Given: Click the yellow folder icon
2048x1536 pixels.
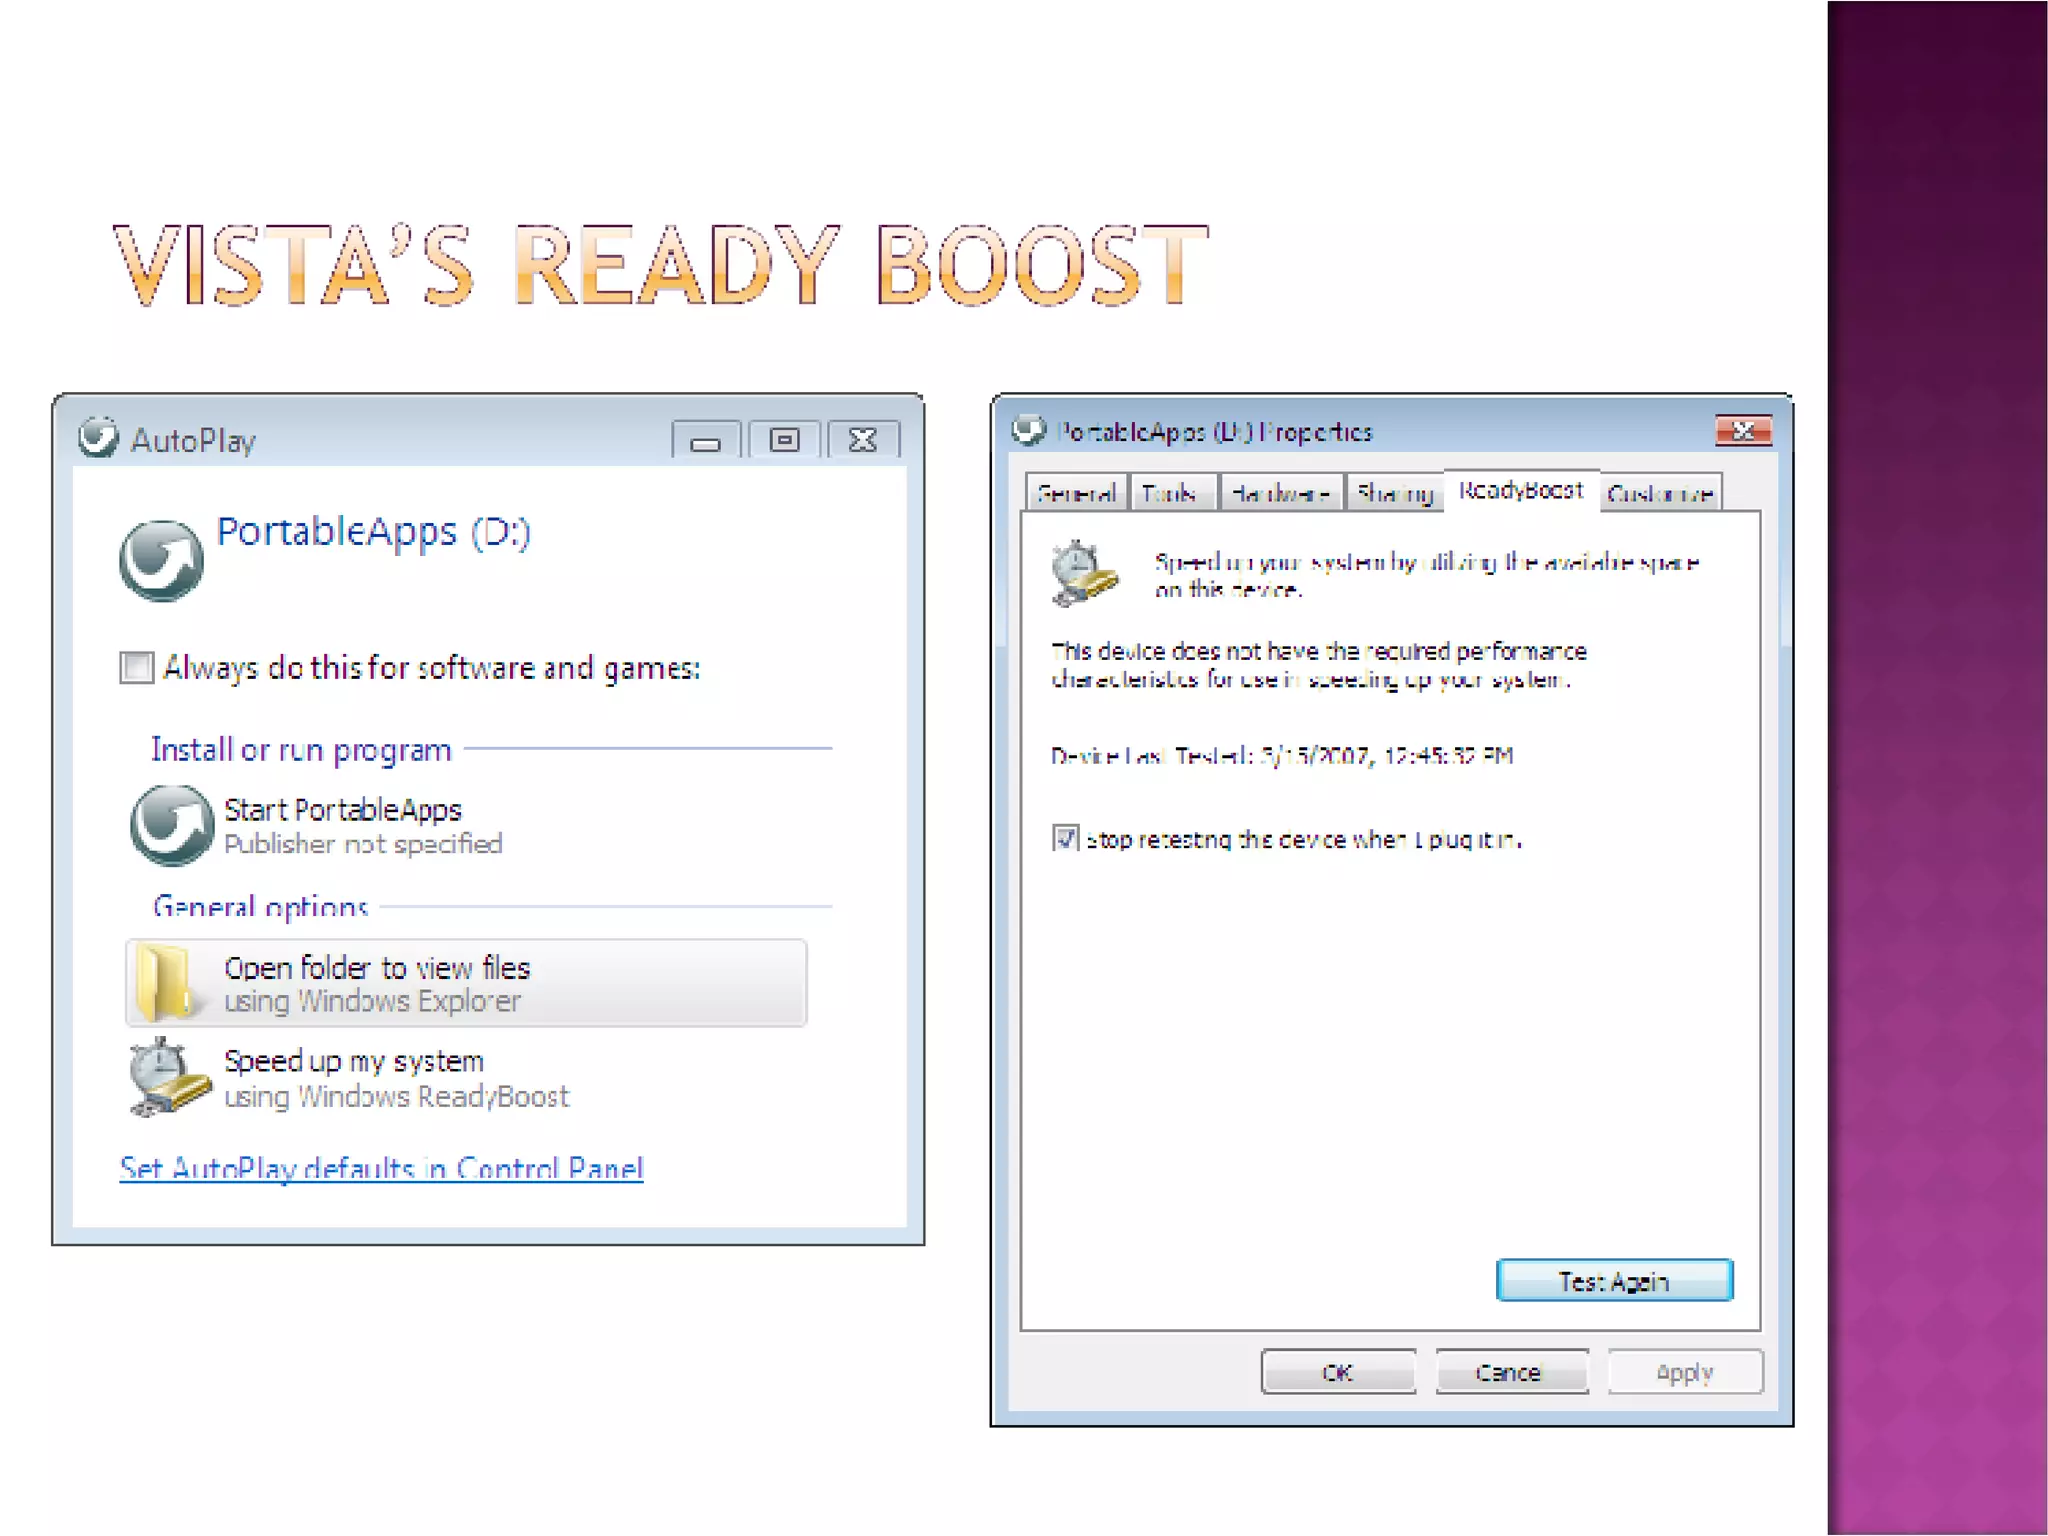Looking at the screenshot, I should click(x=164, y=982).
